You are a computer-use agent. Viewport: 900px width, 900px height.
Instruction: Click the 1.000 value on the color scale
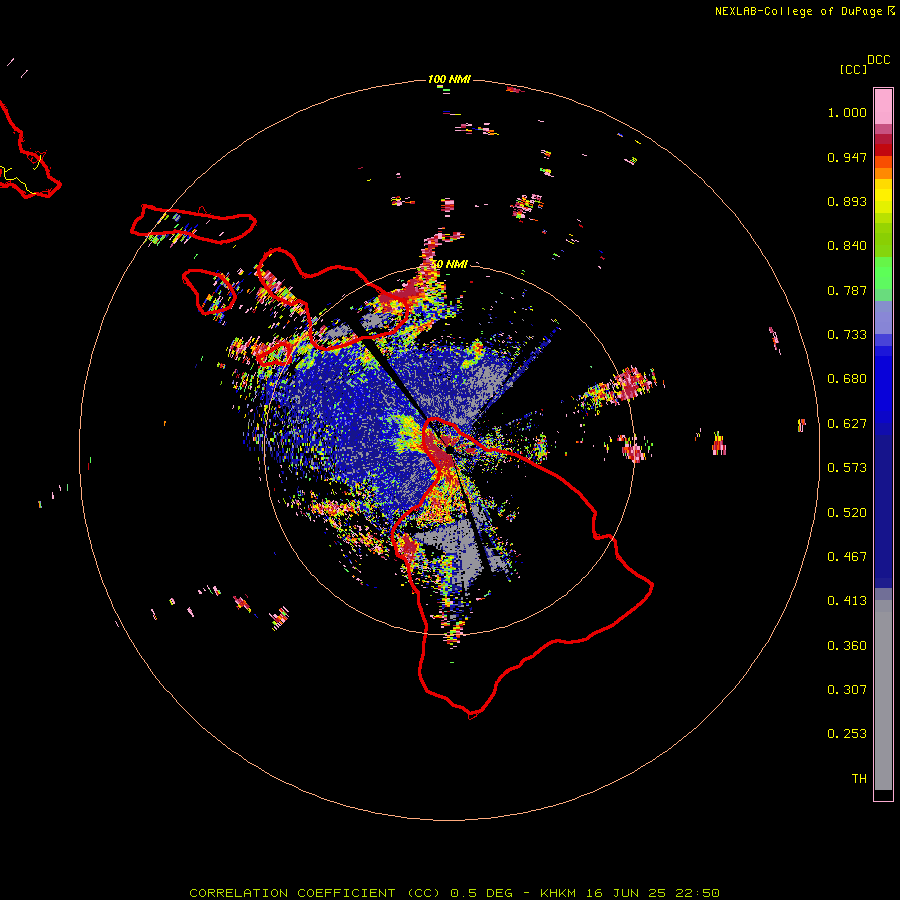click(847, 112)
